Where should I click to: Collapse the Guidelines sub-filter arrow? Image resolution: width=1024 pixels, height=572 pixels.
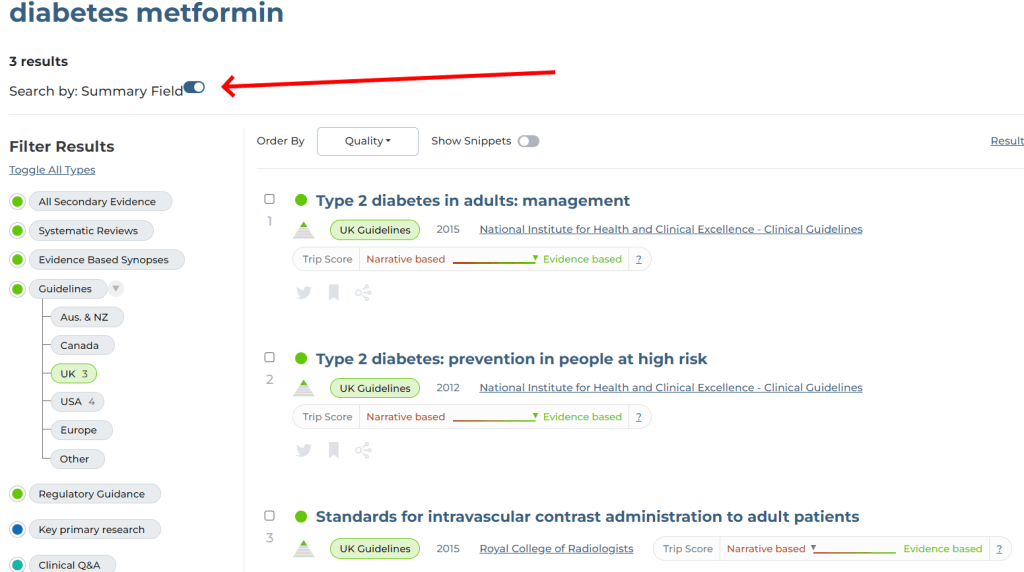[116, 289]
